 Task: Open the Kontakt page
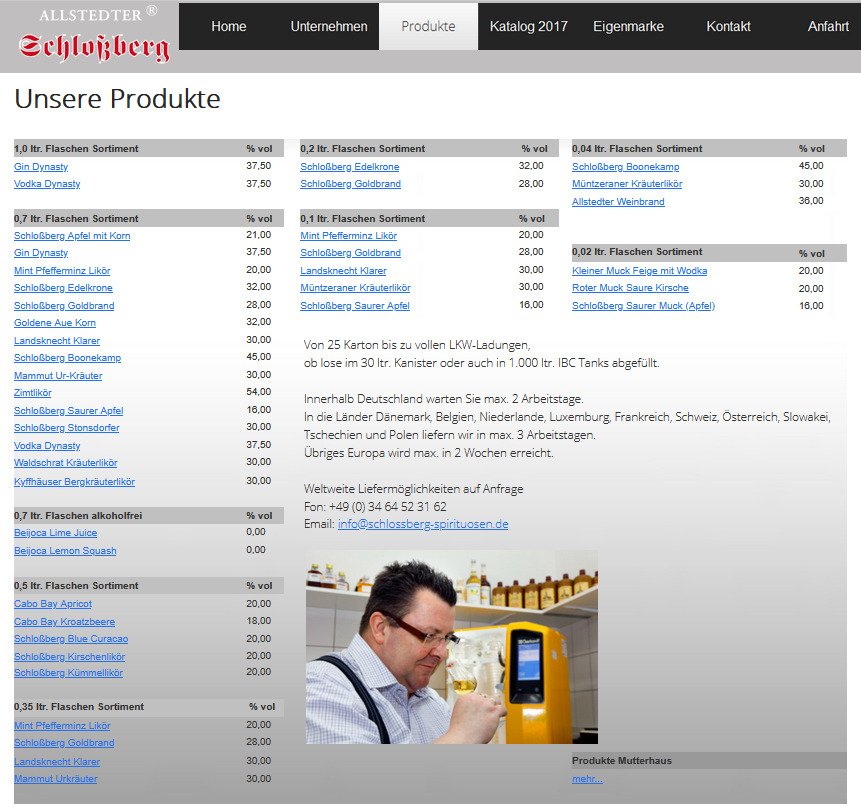coord(728,26)
